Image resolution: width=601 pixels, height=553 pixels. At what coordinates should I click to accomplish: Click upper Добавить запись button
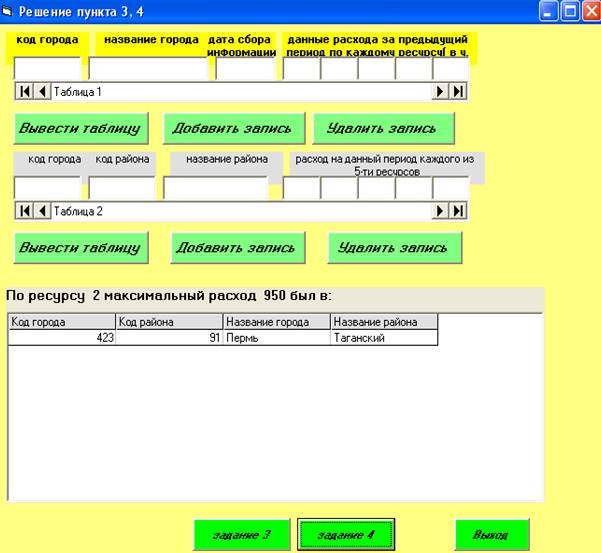[x=232, y=129]
